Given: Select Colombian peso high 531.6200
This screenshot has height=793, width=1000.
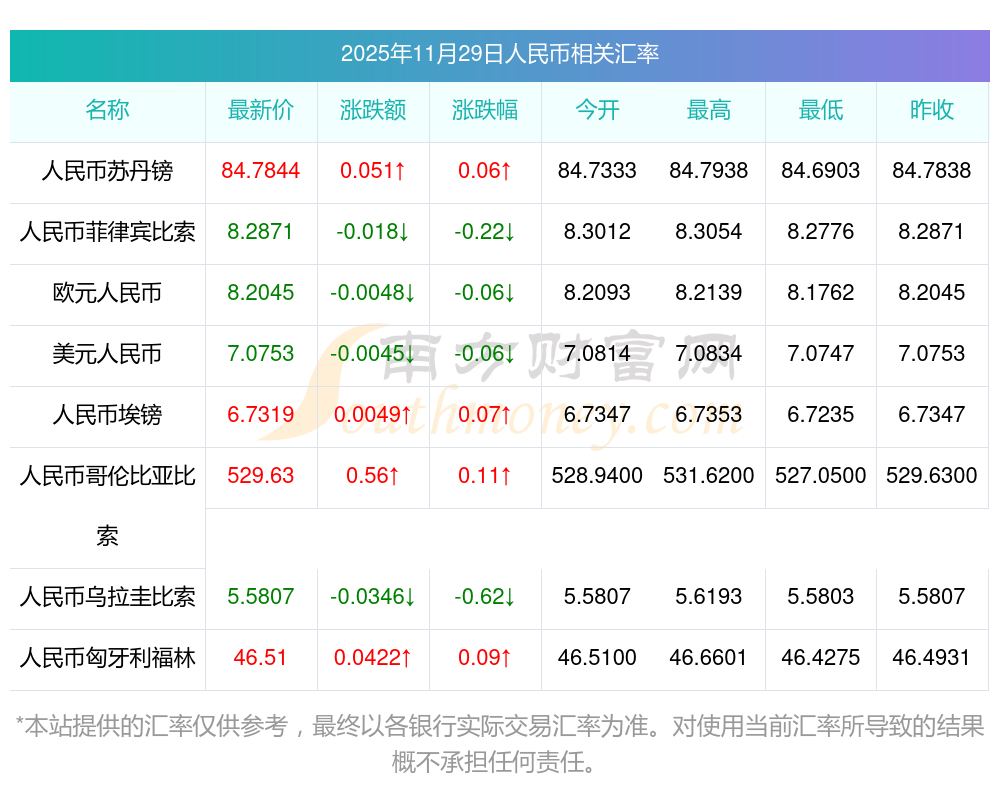Looking at the screenshot, I should 709,475.
